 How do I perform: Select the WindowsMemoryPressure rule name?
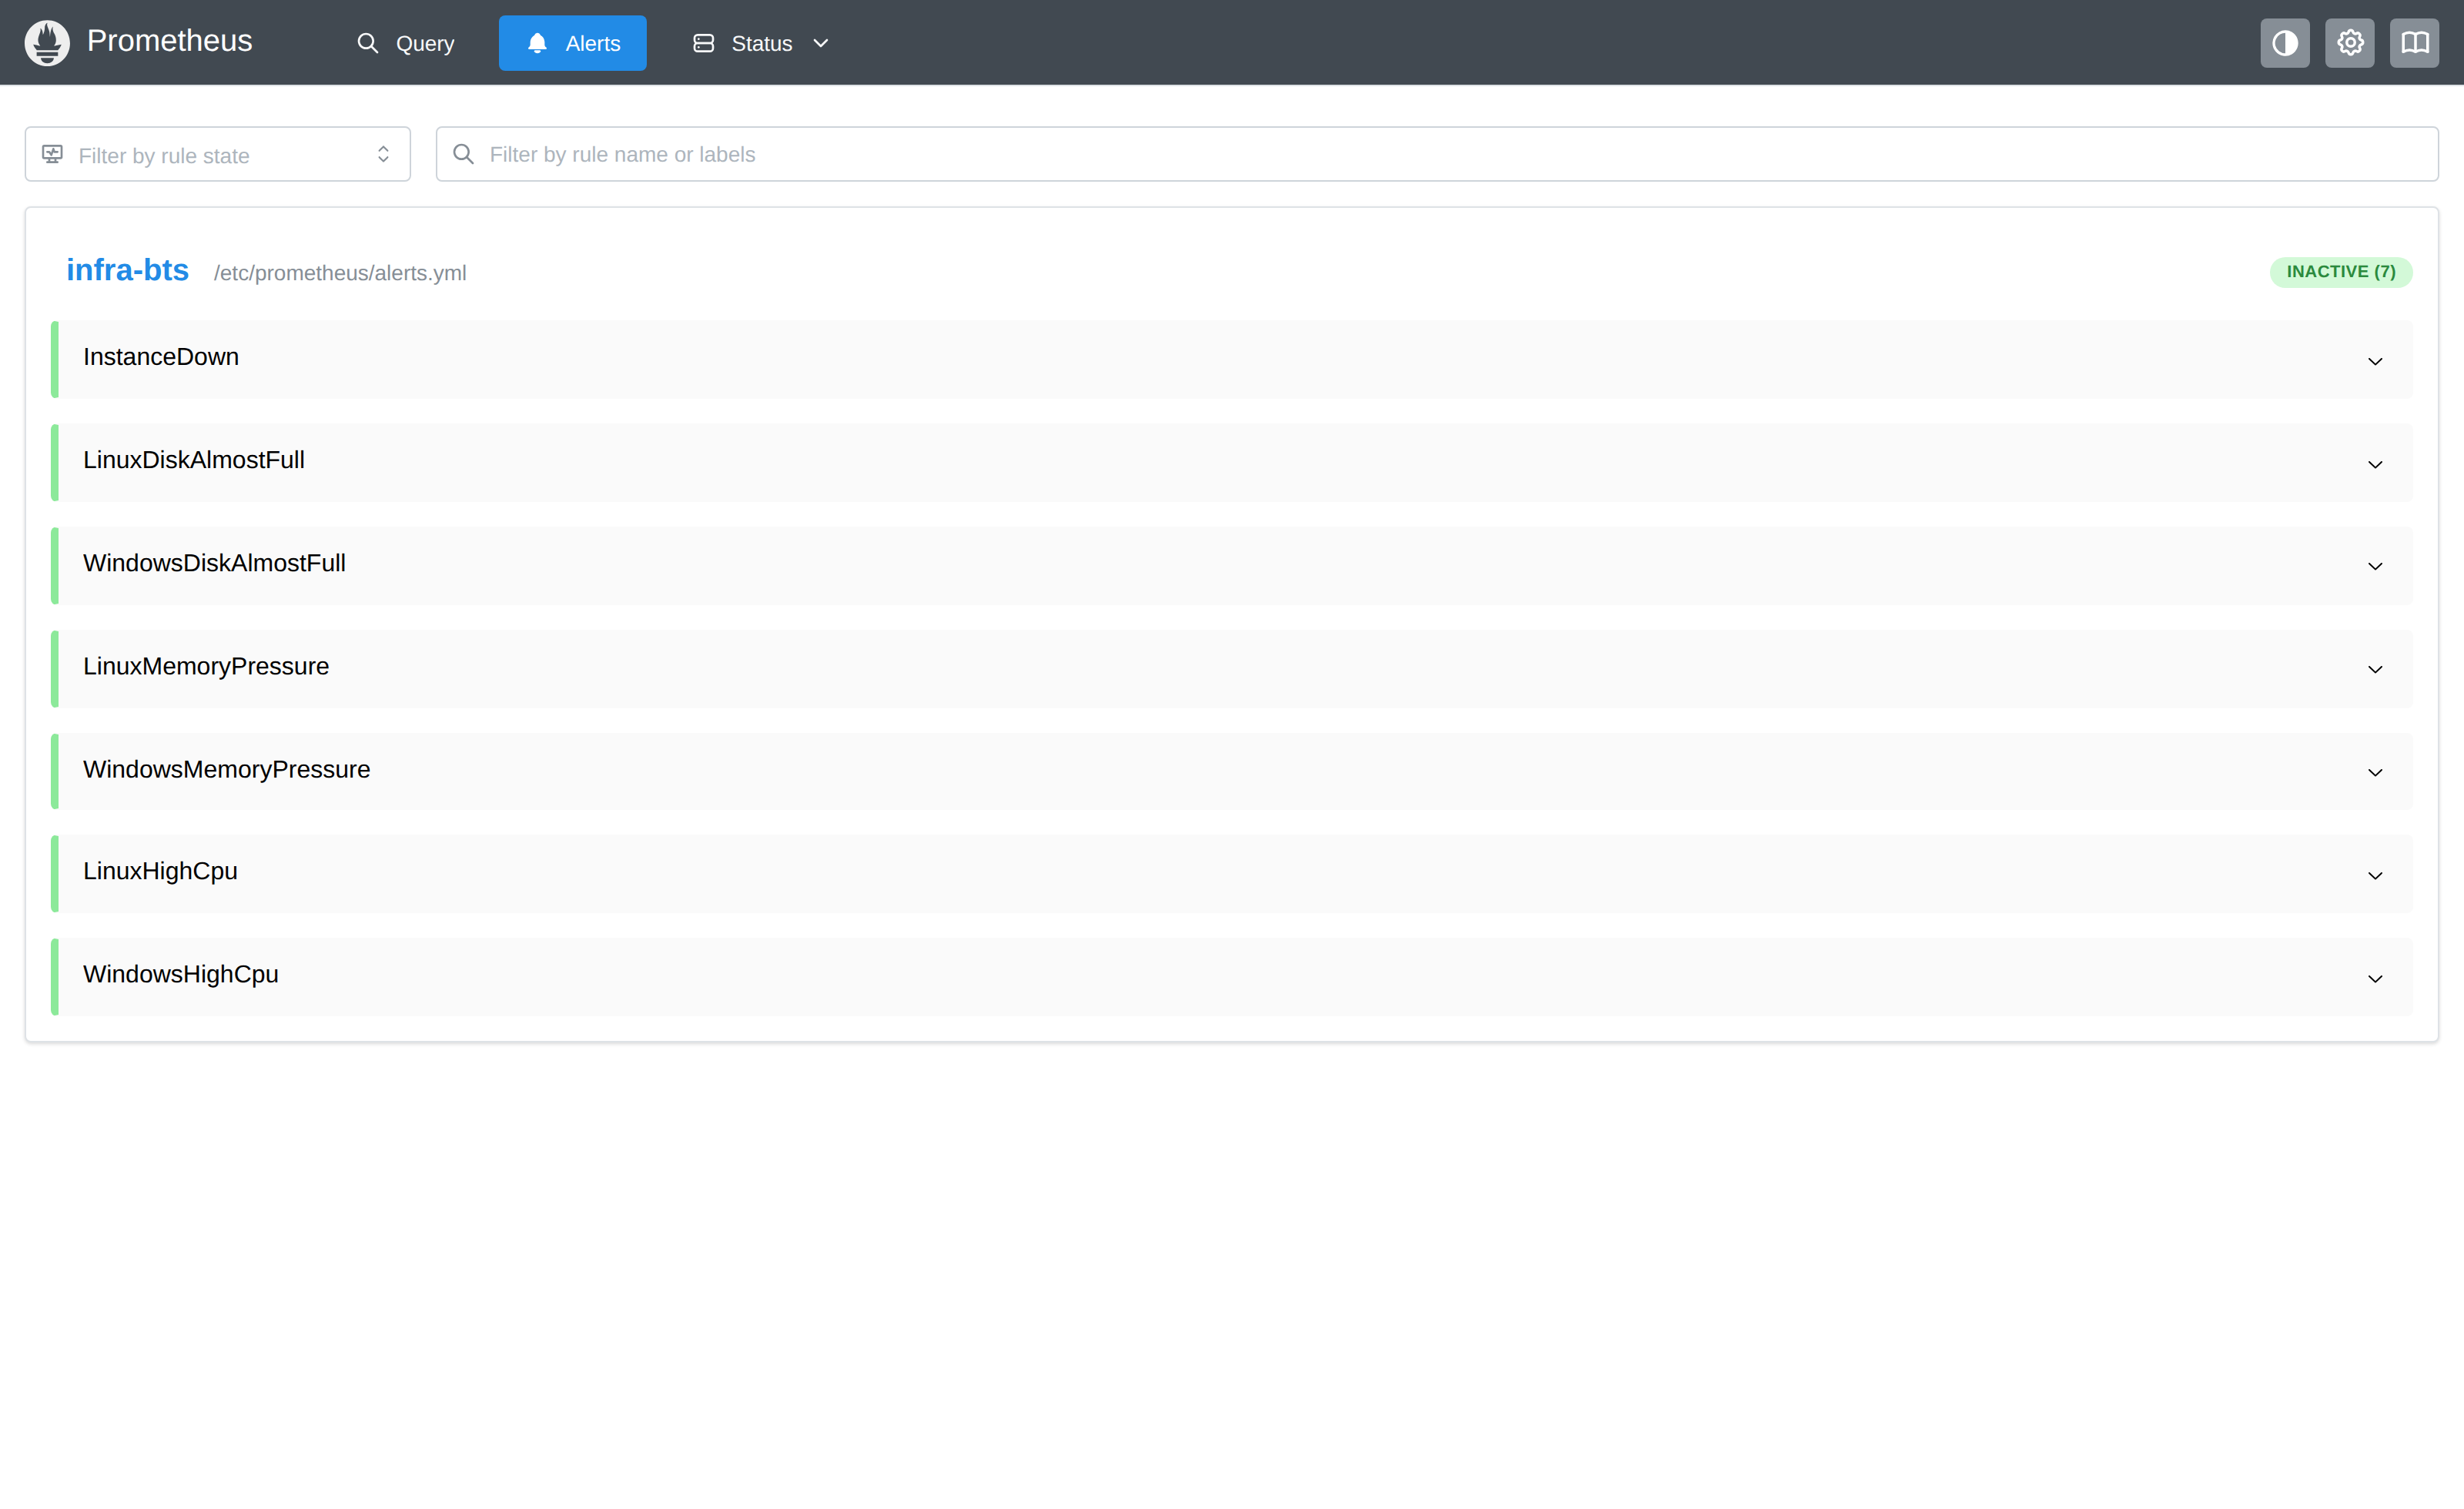pos(226,769)
